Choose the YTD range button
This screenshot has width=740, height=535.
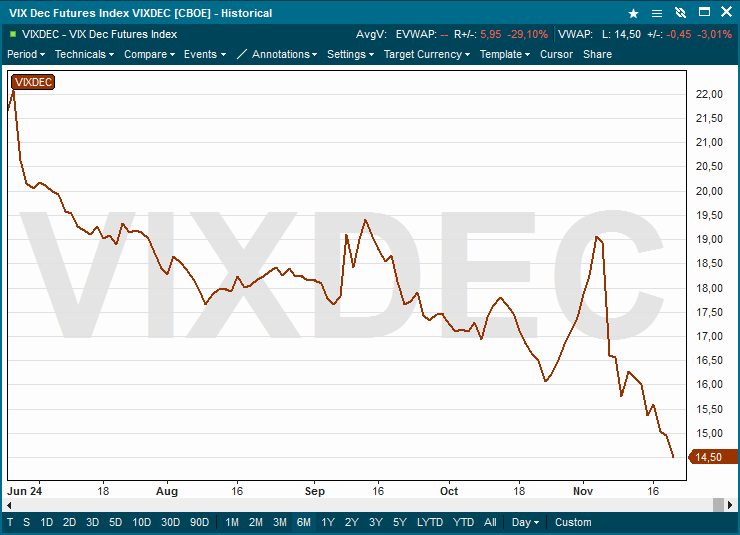click(463, 522)
